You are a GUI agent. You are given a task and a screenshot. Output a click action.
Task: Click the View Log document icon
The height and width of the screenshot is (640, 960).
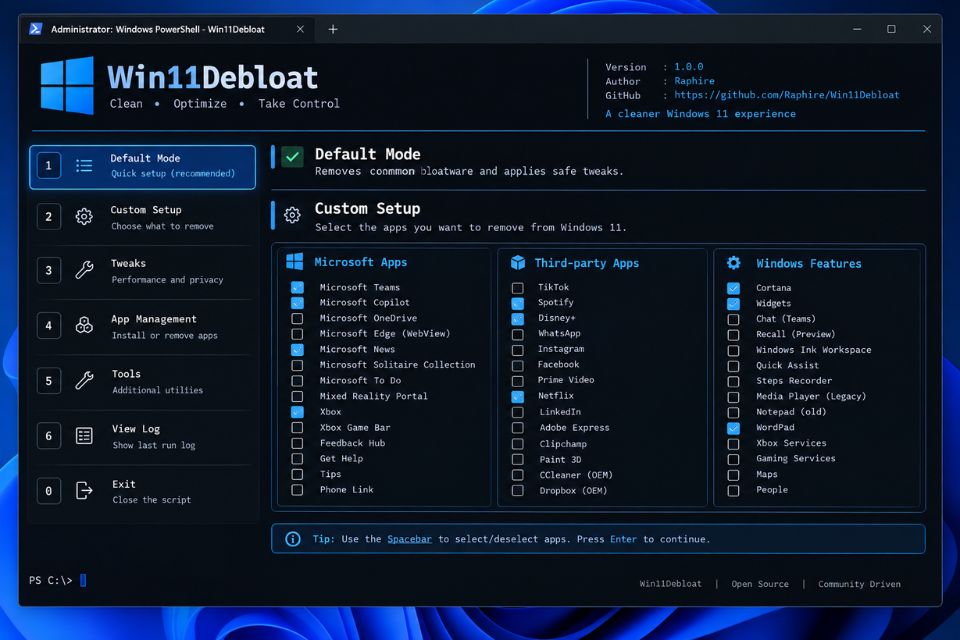[84, 435]
